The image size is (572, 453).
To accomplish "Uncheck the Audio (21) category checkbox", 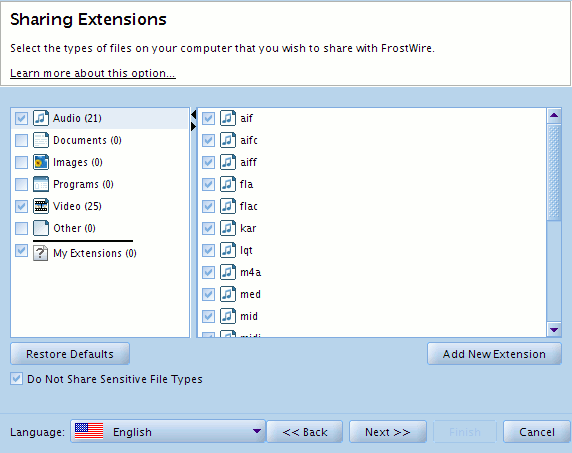I will pyautogui.click(x=21, y=118).
